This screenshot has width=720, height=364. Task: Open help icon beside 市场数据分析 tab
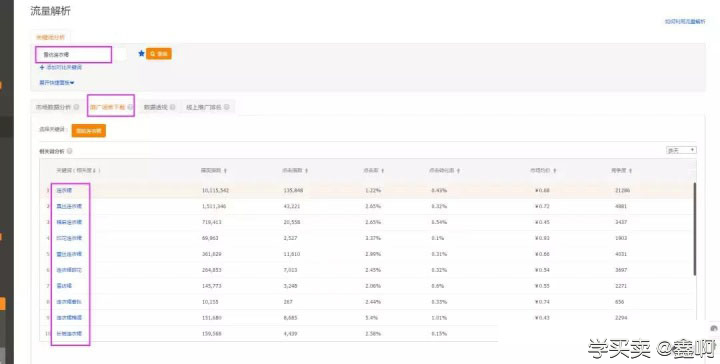tap(77, 107)
